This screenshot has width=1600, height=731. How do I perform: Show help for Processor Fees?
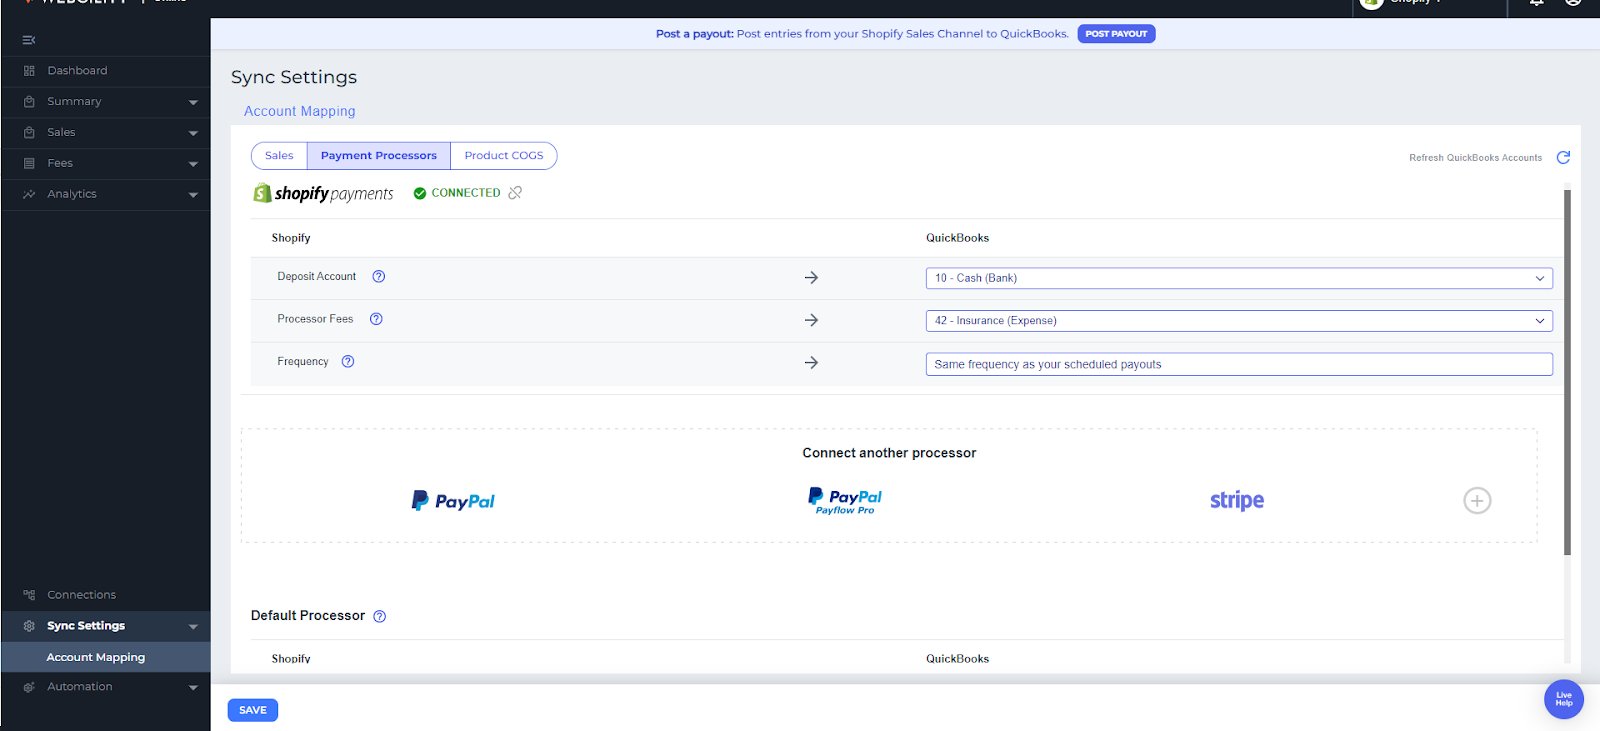coord(376,319)
